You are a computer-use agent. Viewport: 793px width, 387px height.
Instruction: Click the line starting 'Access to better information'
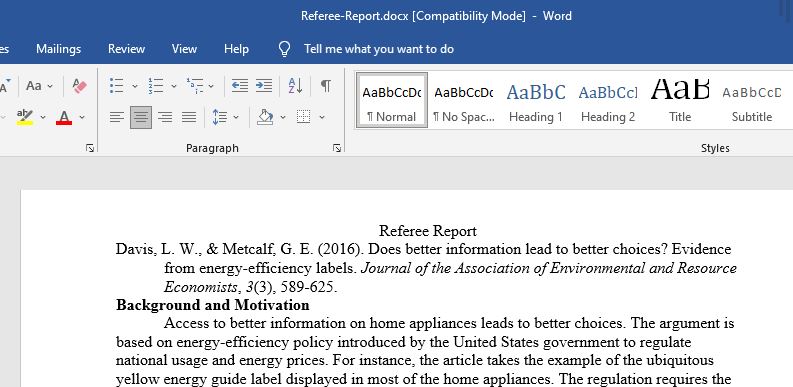tap(449, 323)
